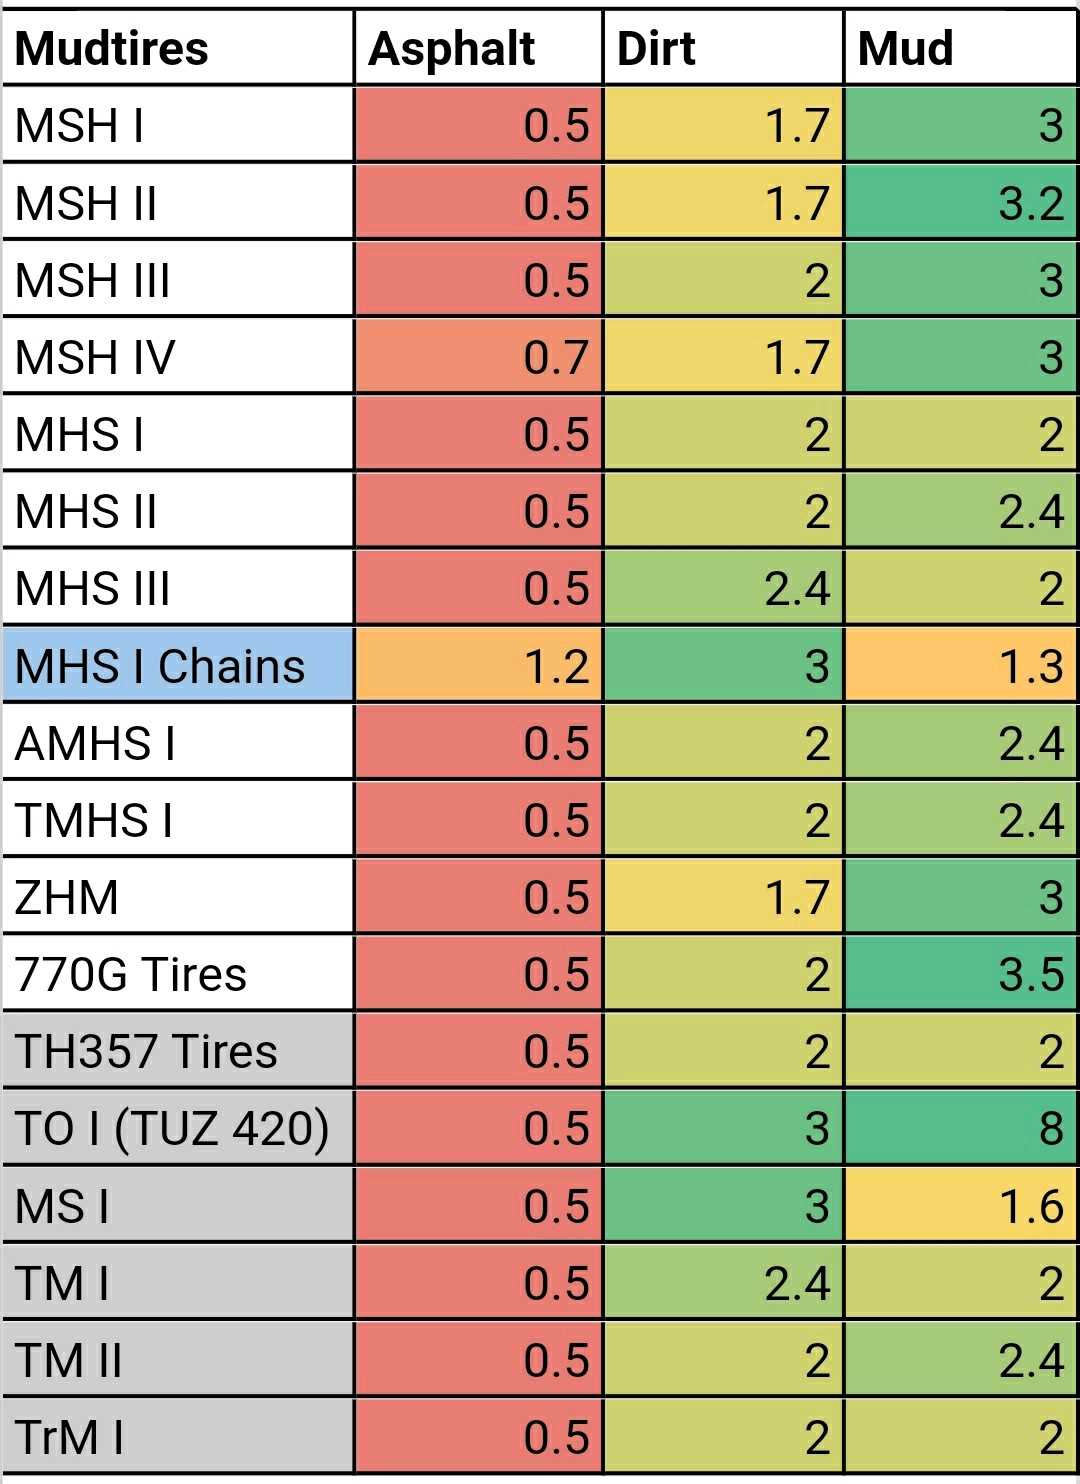
Task: Click the Mud value for 770G Tires
Action: pyautogui.click(x=960, y=974)
